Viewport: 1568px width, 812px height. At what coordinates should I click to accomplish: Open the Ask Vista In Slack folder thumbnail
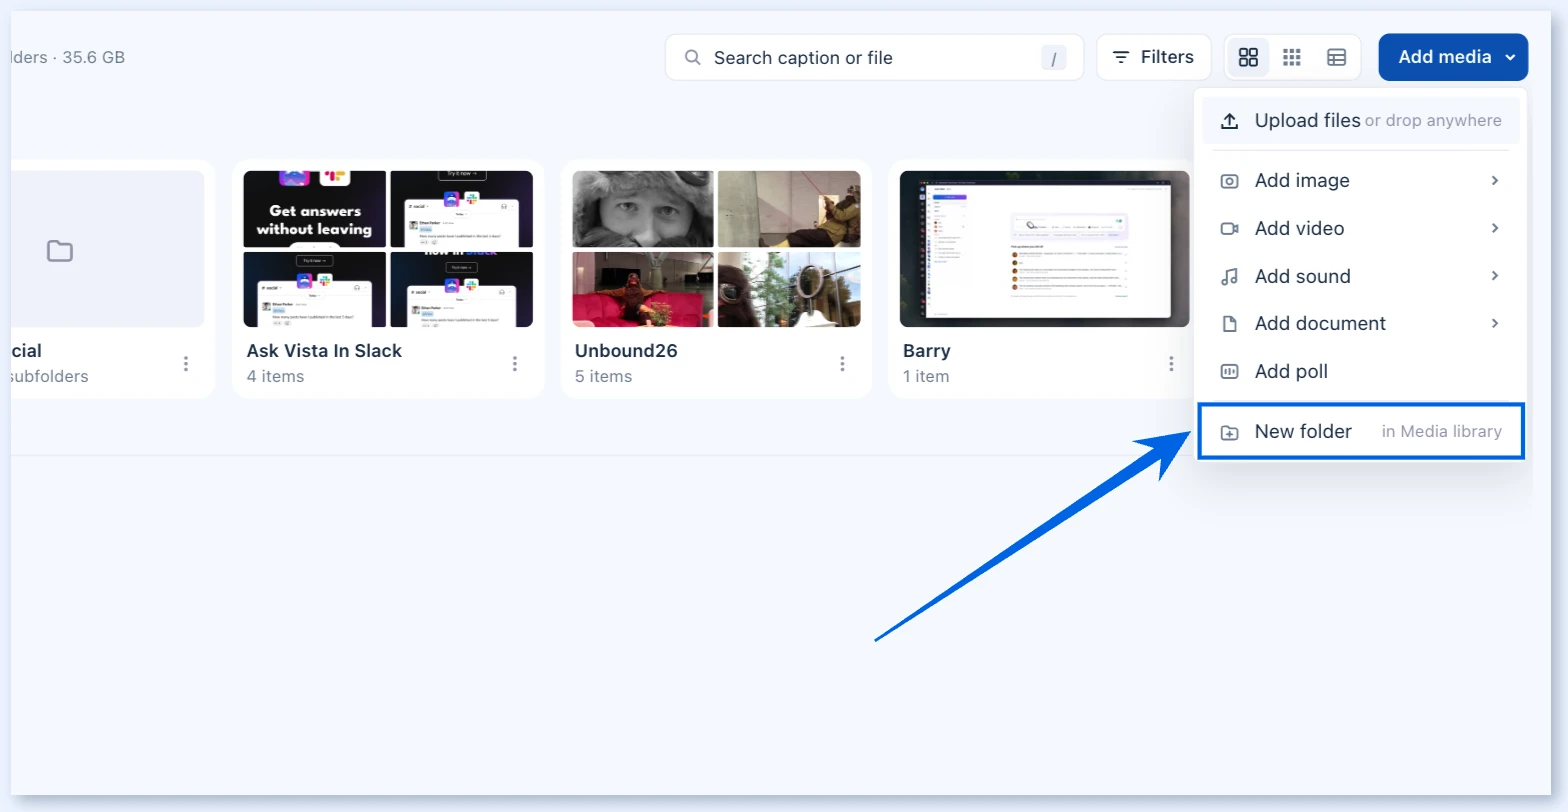pyautogui.click(x=388, y=249)
